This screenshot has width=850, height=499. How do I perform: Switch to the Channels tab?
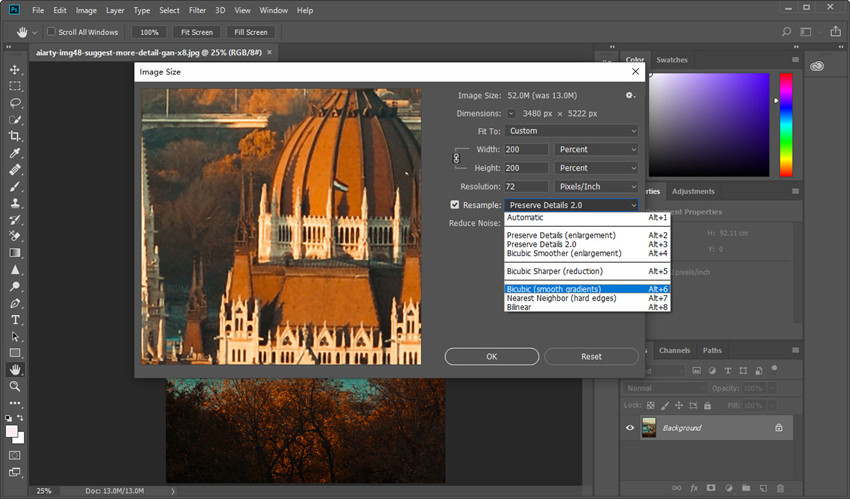(x=674, y=351)
